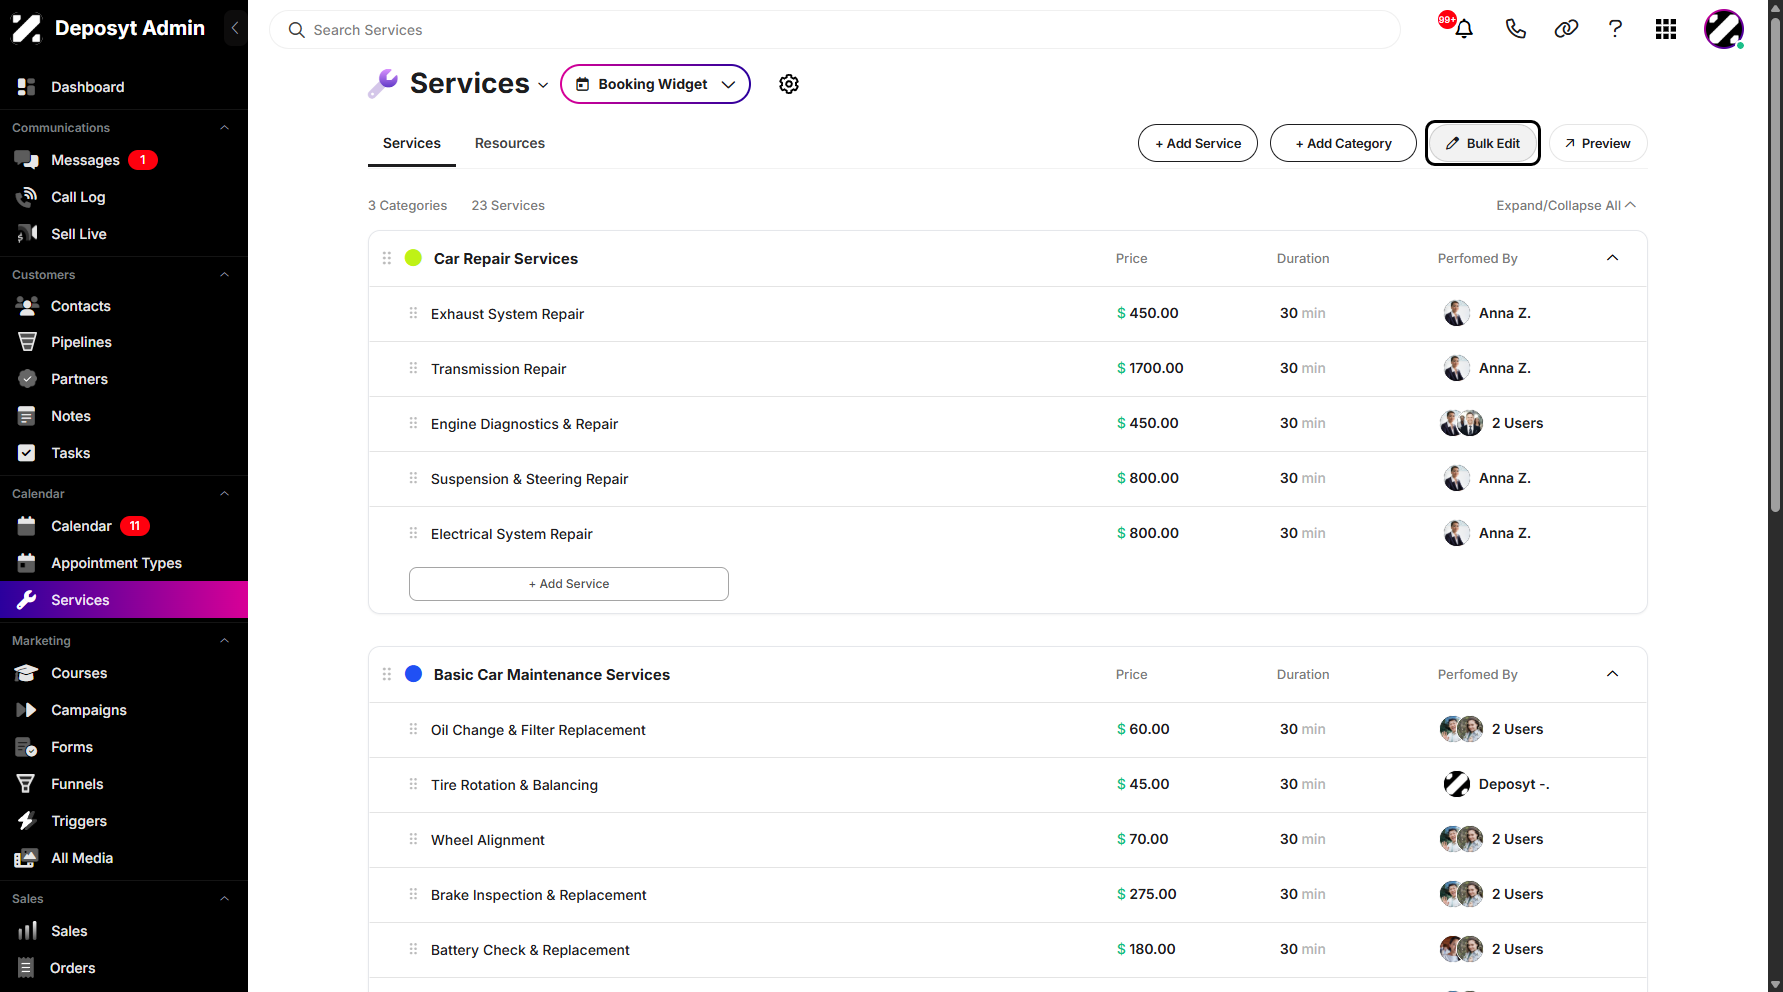The height and width of the screenshot is (992, 1783).
Task: Select the Services tab
Action: click(x=412, y=143)
